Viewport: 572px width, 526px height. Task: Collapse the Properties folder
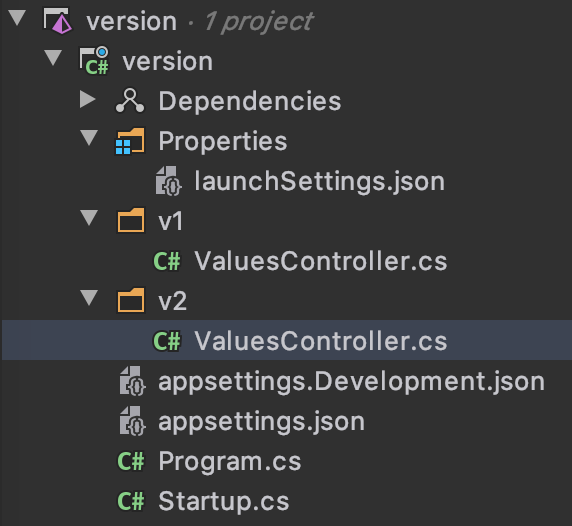tap(89, 138)
